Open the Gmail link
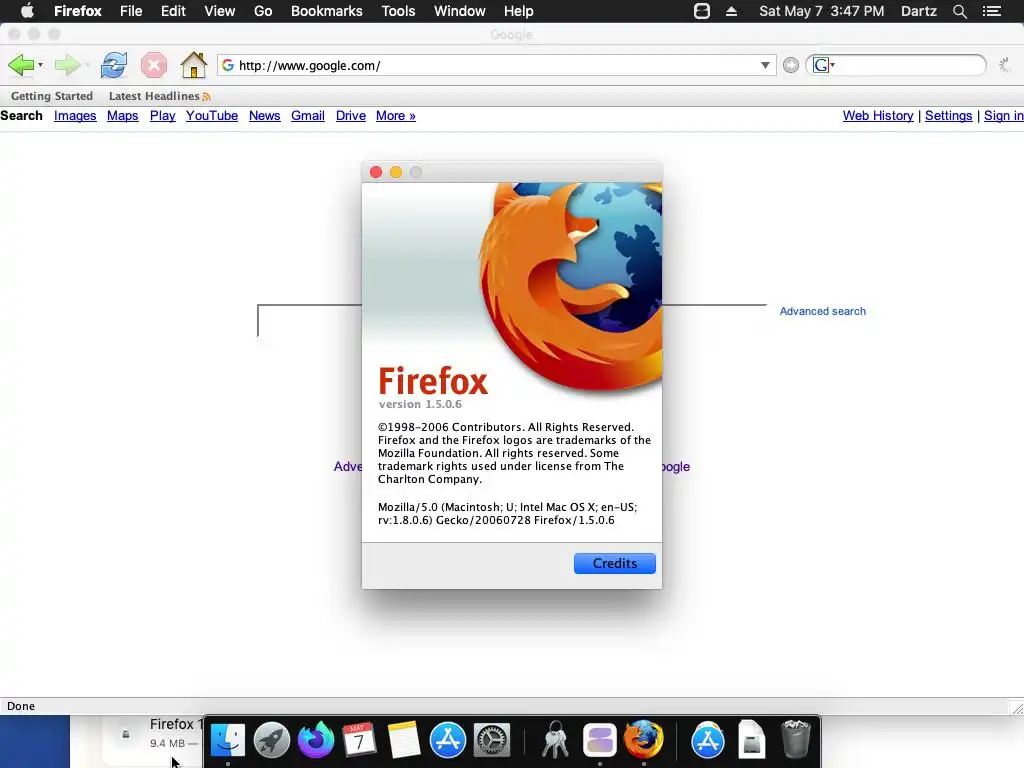 pos(308,116)
